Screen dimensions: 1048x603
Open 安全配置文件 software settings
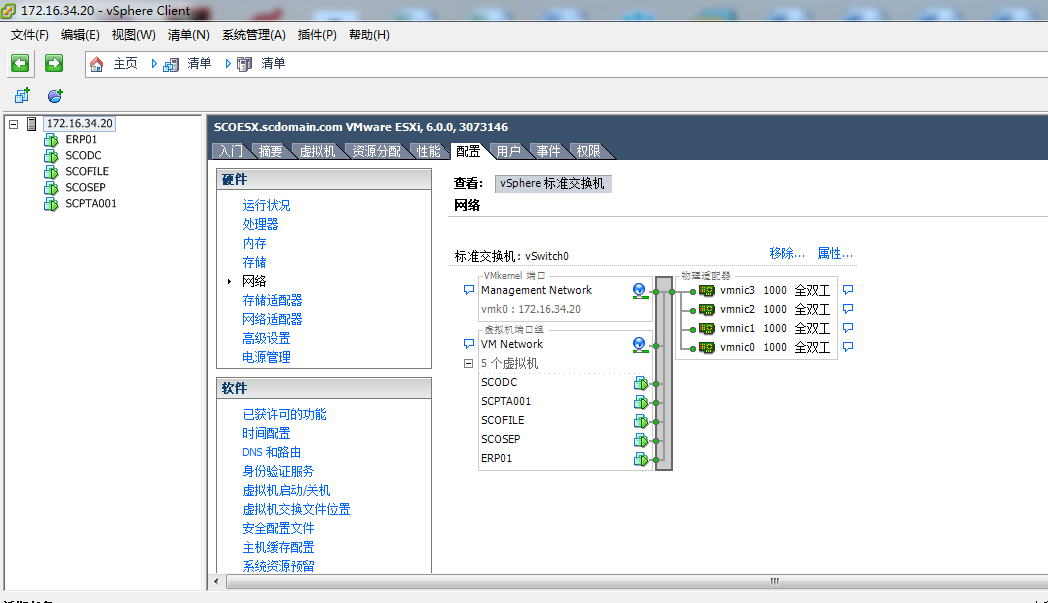click(x=278, y=528)
